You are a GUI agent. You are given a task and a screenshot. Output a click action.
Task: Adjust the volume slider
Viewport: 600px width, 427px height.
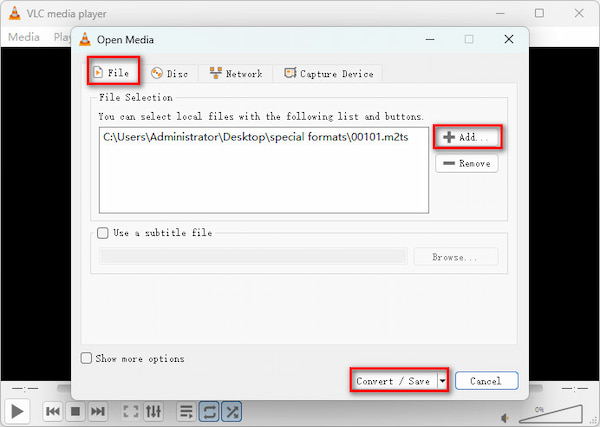[551, 414]
